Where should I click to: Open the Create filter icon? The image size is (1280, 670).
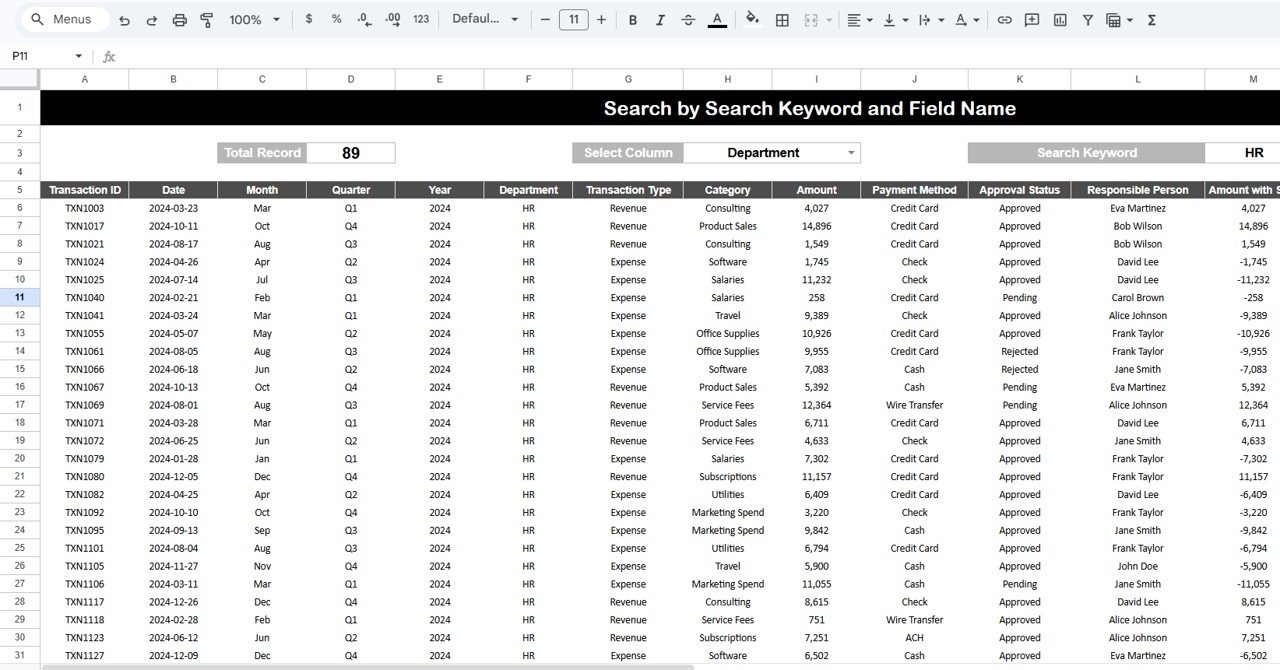tap(1087, 19)
